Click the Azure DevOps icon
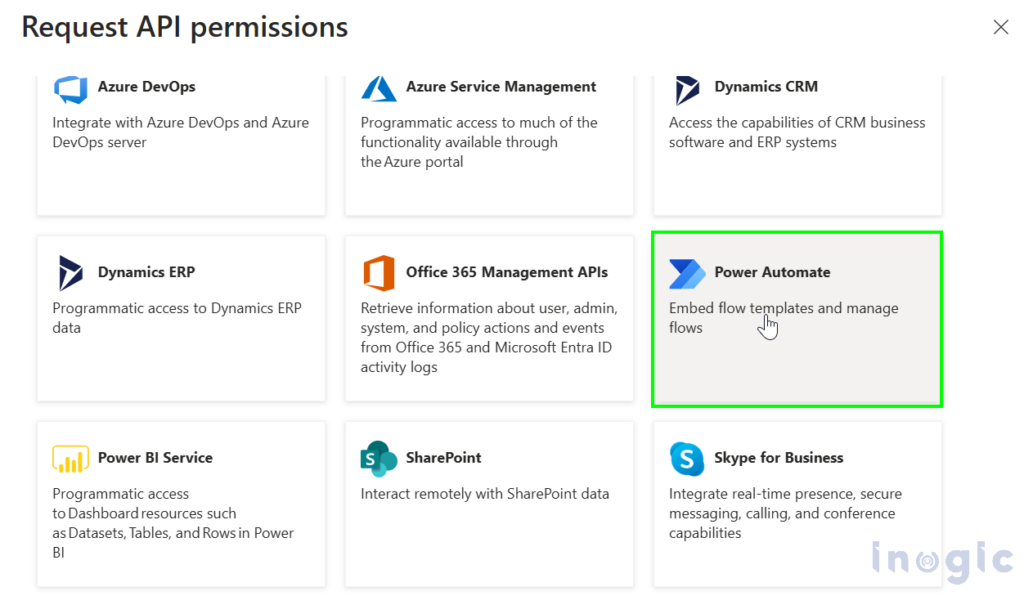 (71, 89)
